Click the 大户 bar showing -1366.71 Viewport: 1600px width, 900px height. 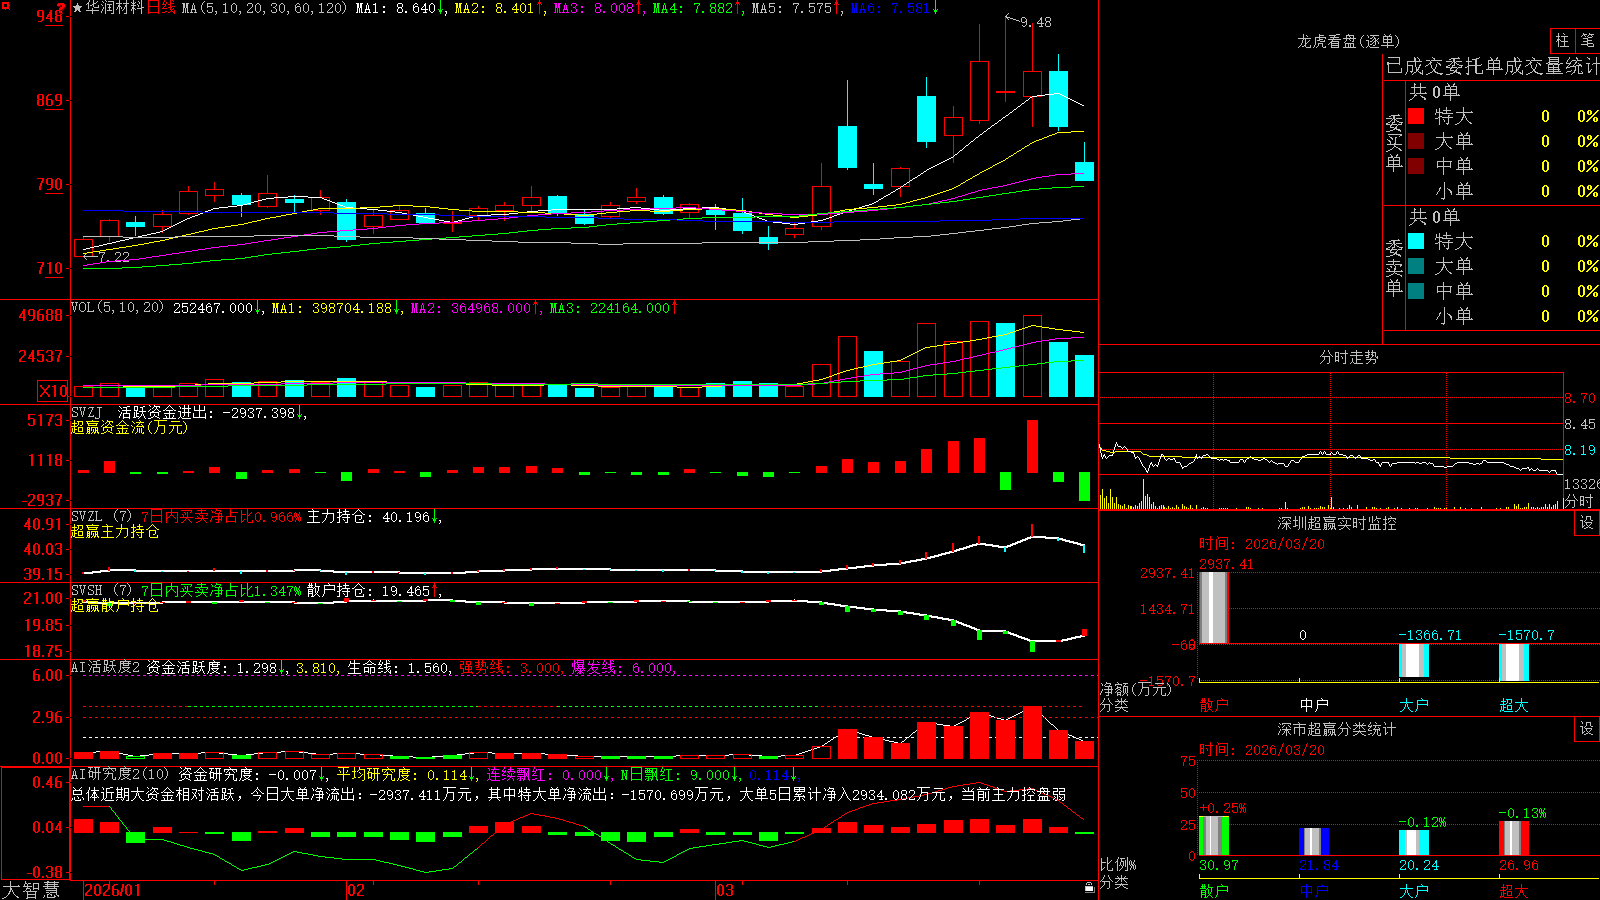pyautogui.click(x=1414, y=661)
